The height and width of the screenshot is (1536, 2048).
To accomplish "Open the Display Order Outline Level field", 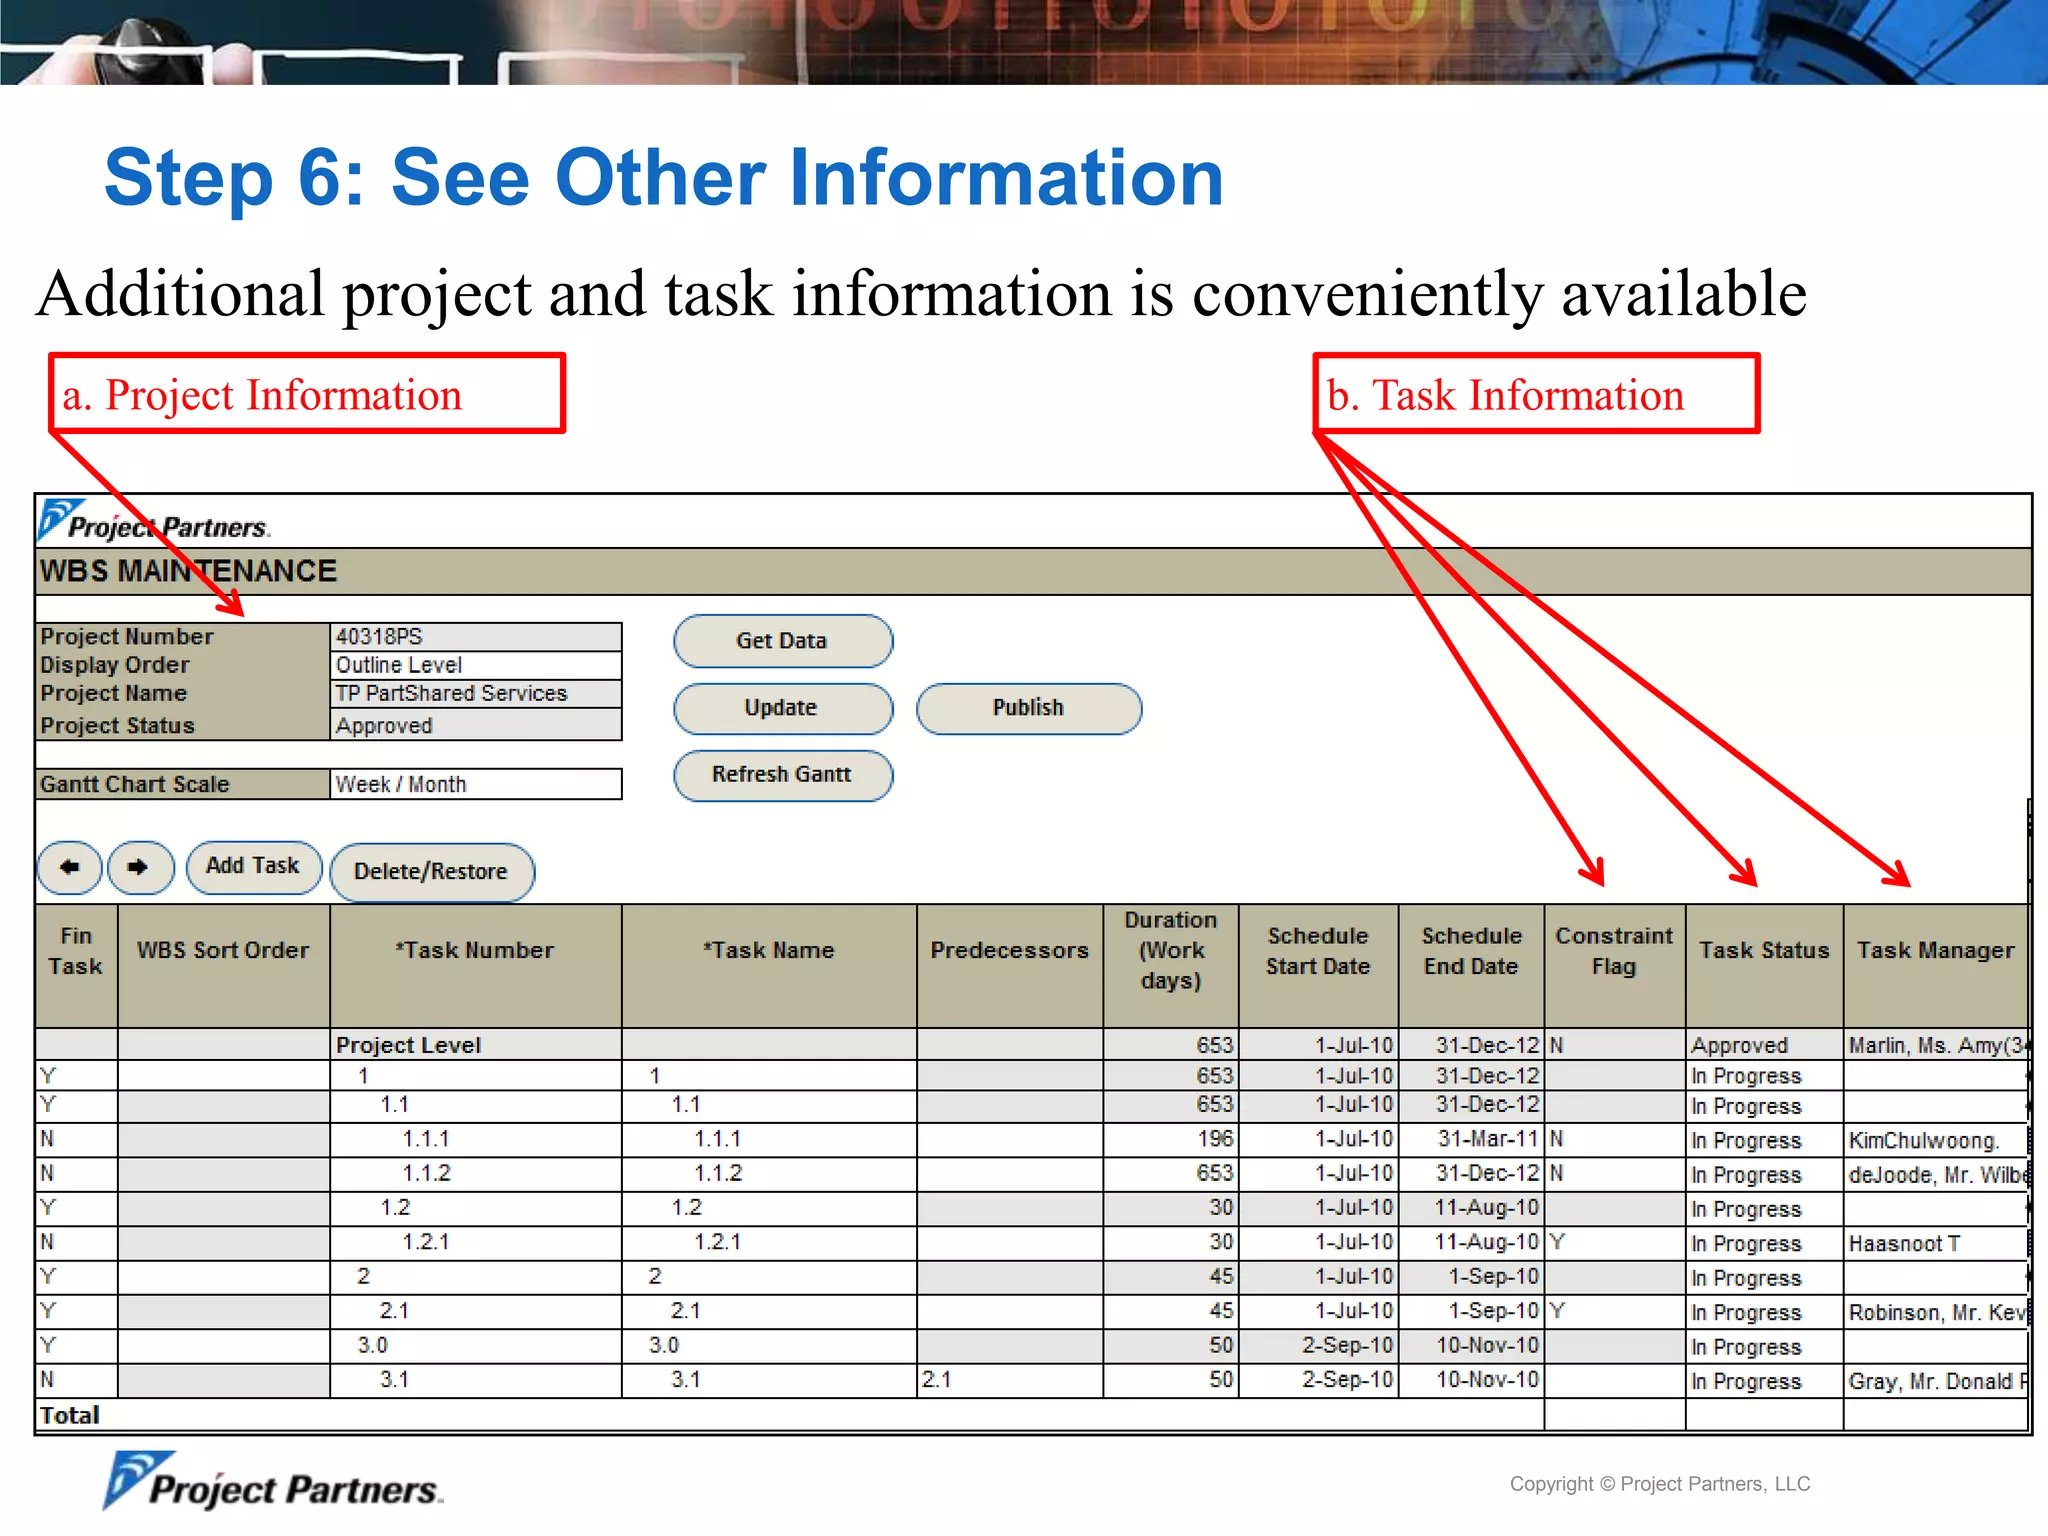I will click(476, 665).
